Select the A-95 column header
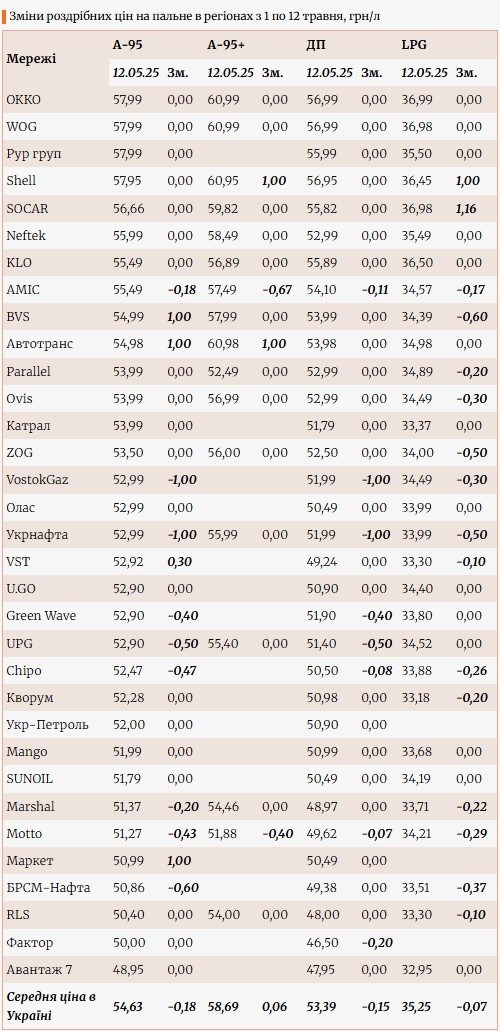 pyautogui.click(x=128, y=45)
